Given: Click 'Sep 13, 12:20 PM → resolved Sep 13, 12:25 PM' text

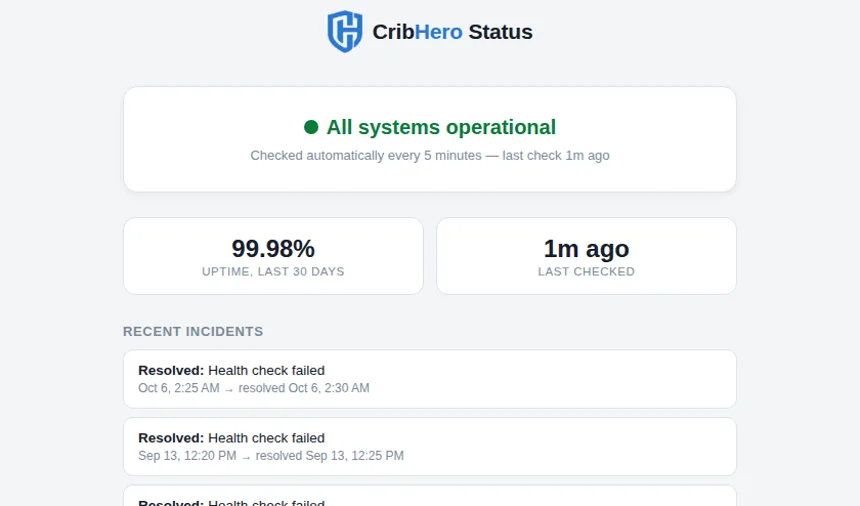Looking at the screenshot, I should (271, 456).
